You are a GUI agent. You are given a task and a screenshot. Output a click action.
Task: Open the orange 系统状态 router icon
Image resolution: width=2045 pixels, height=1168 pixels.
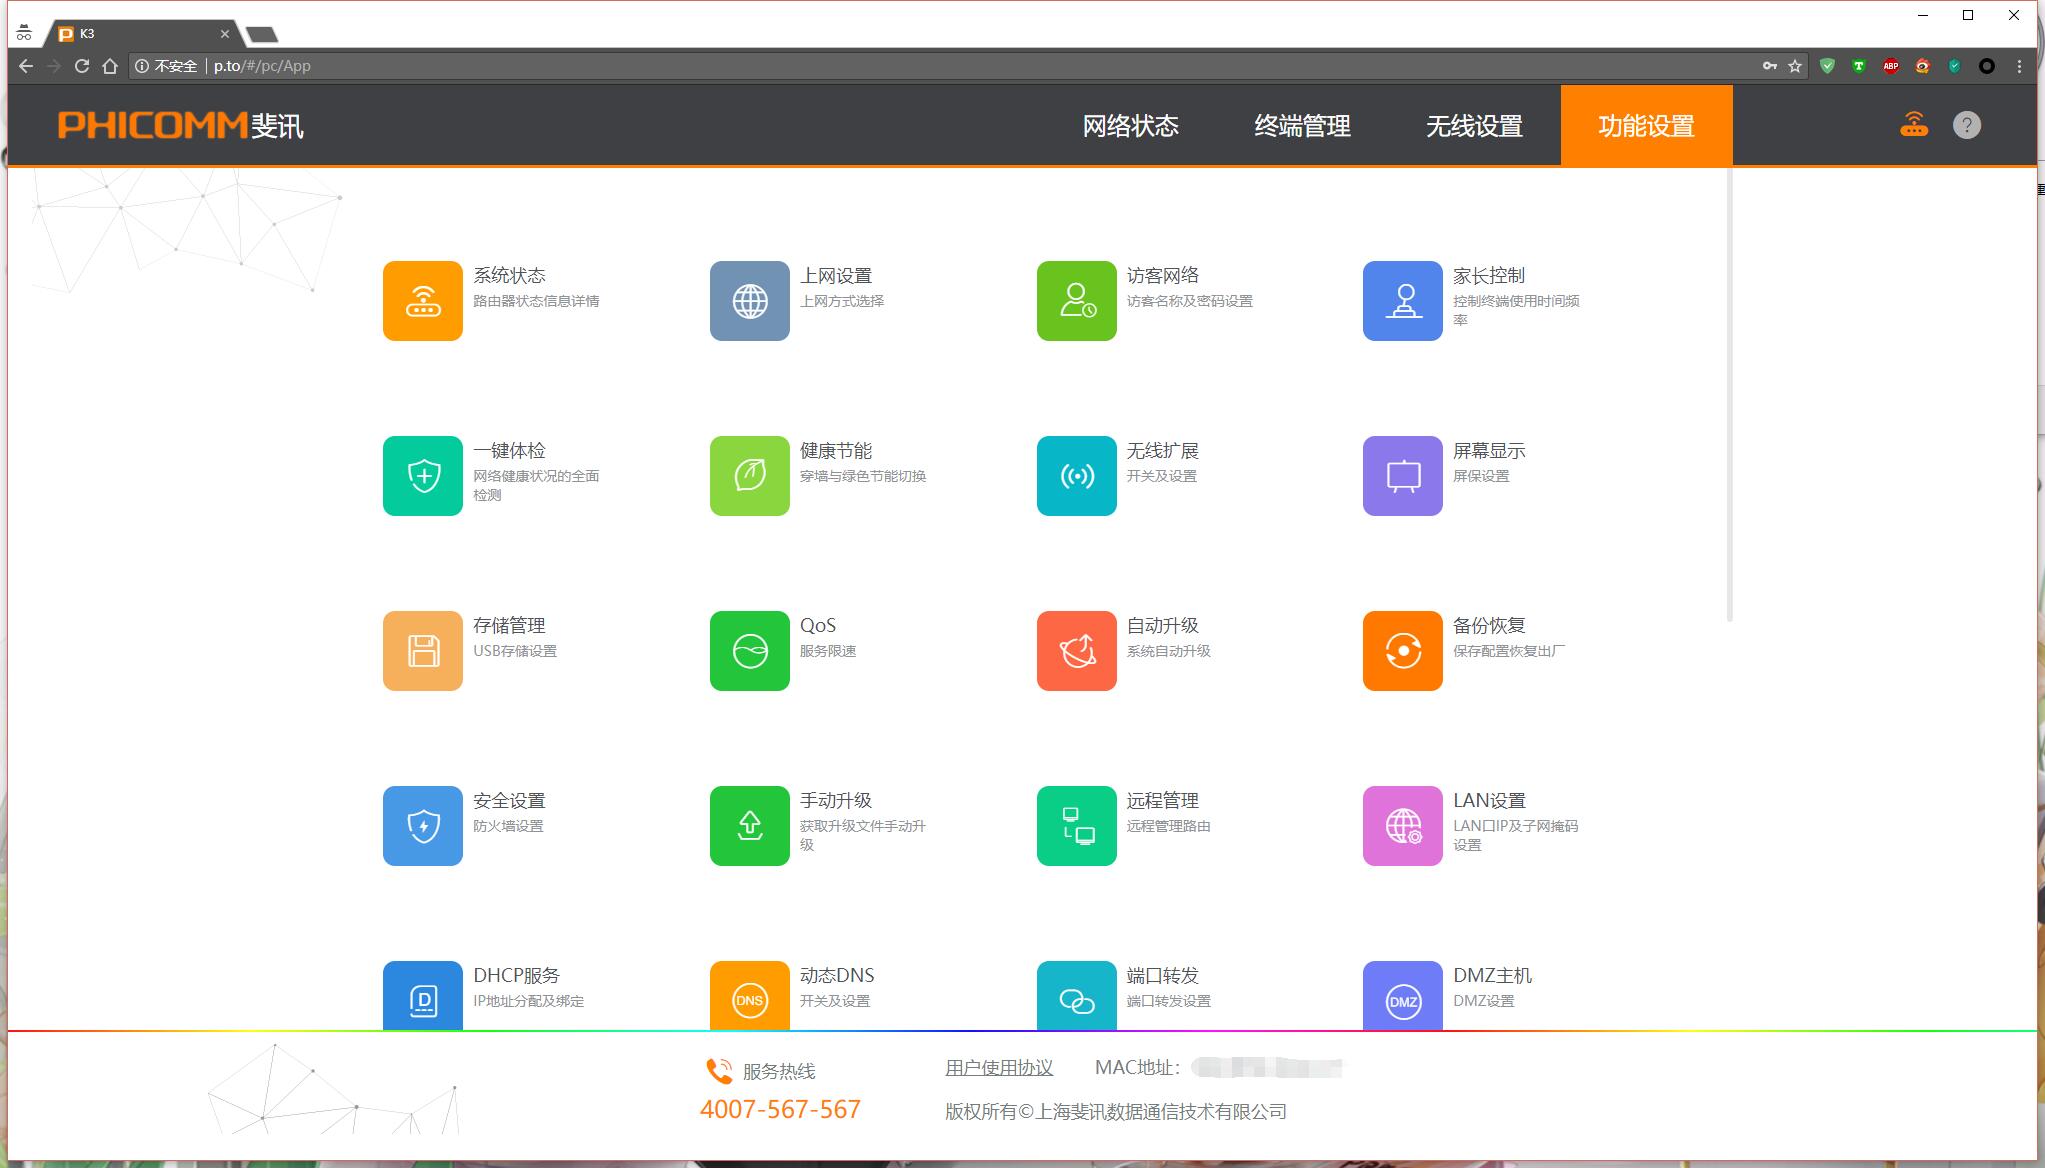[422, 301]
